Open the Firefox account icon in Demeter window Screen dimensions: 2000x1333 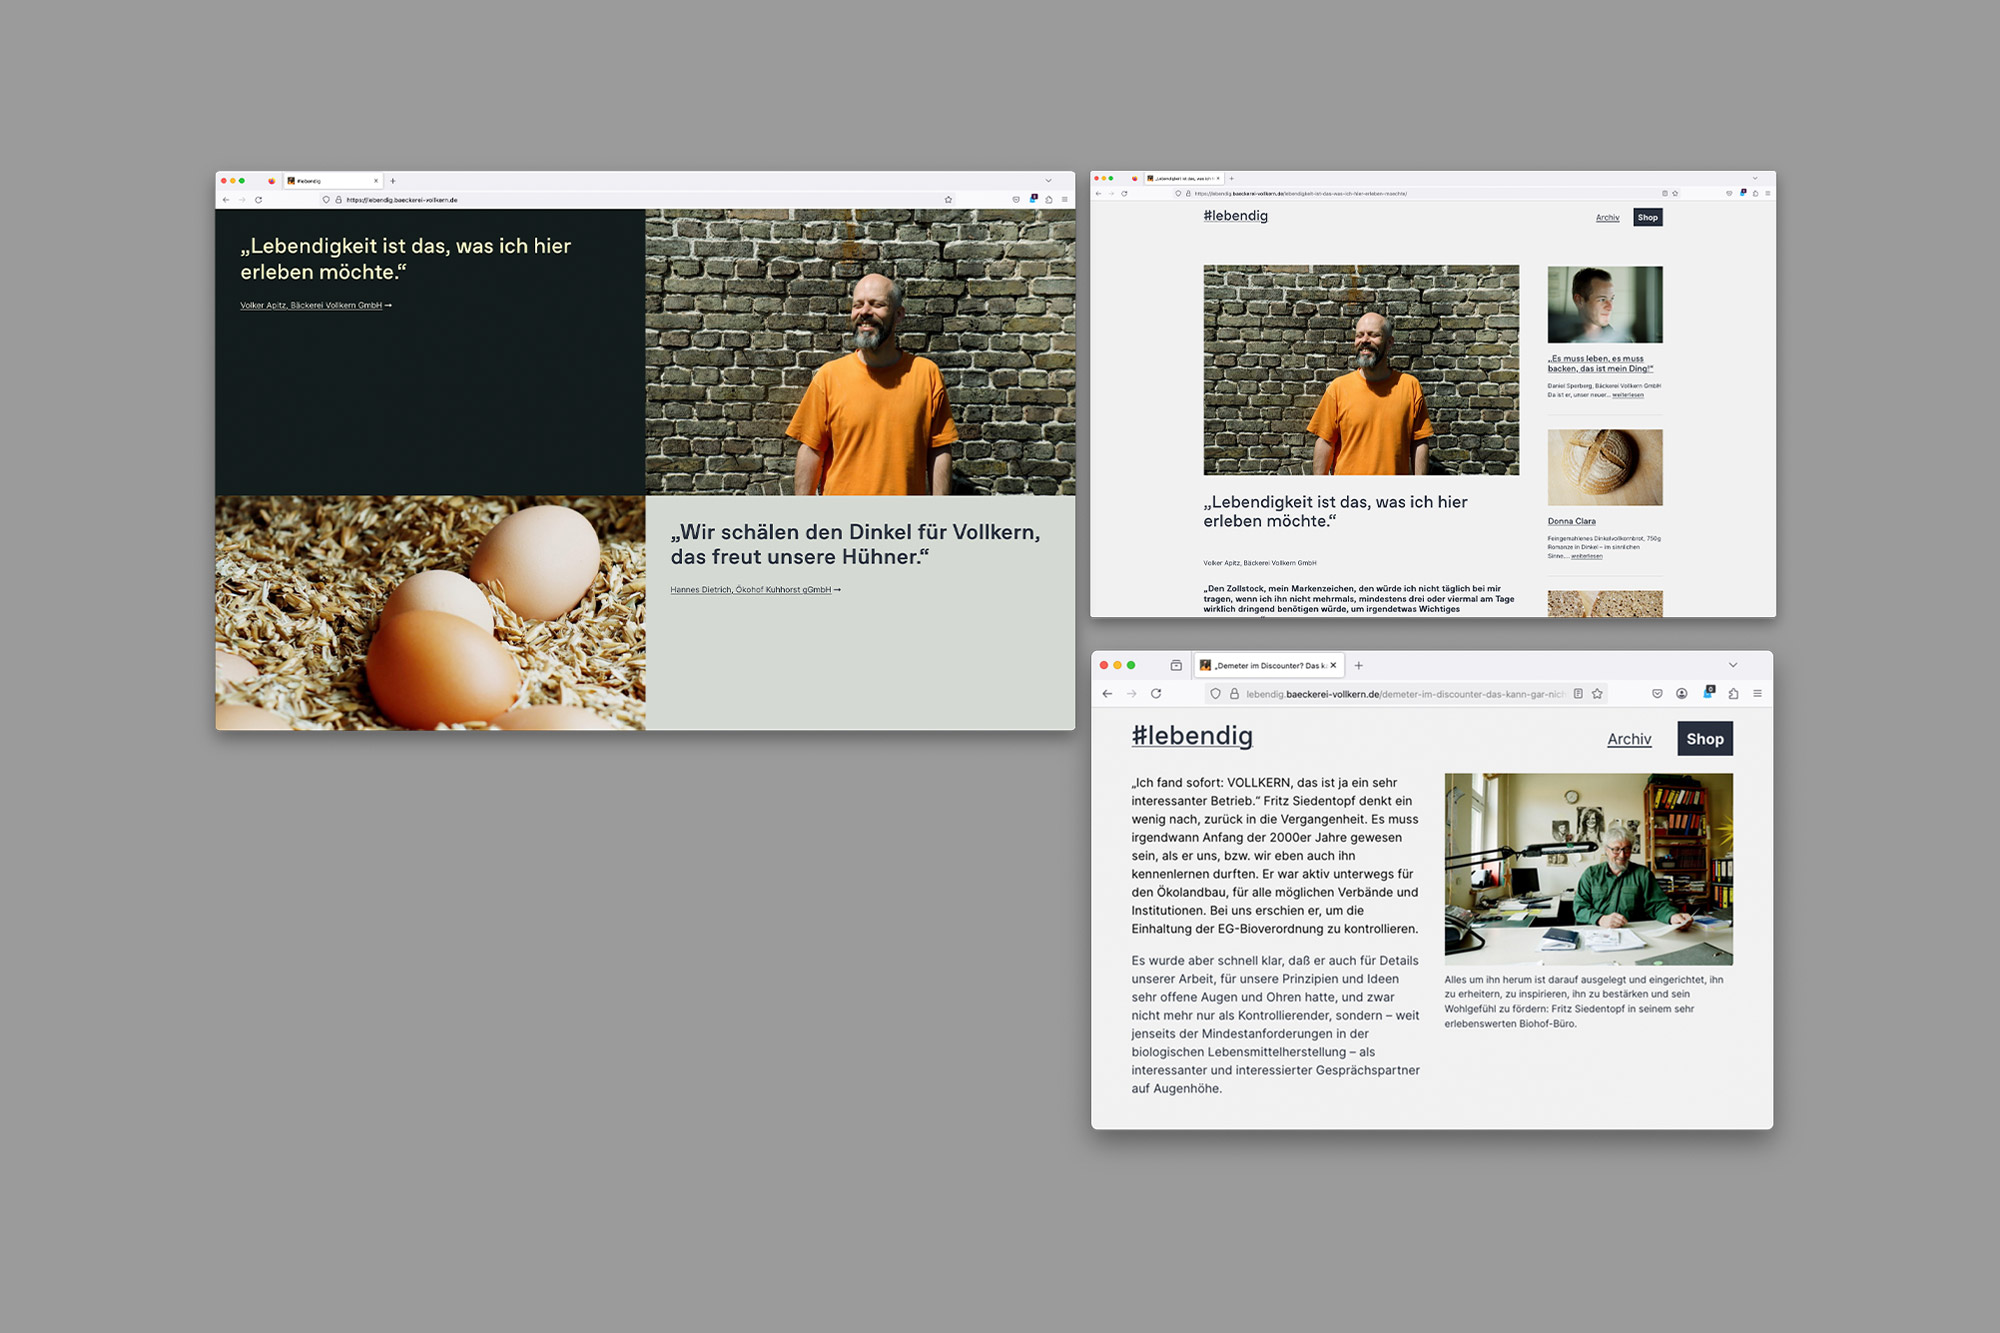[x=1682, y=694]
